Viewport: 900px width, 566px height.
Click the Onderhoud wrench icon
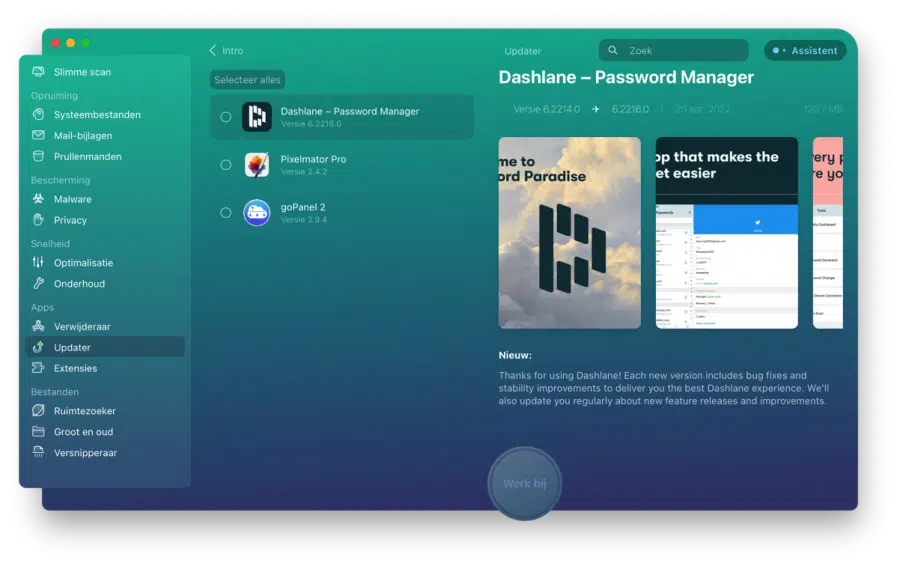pos(38,283)
